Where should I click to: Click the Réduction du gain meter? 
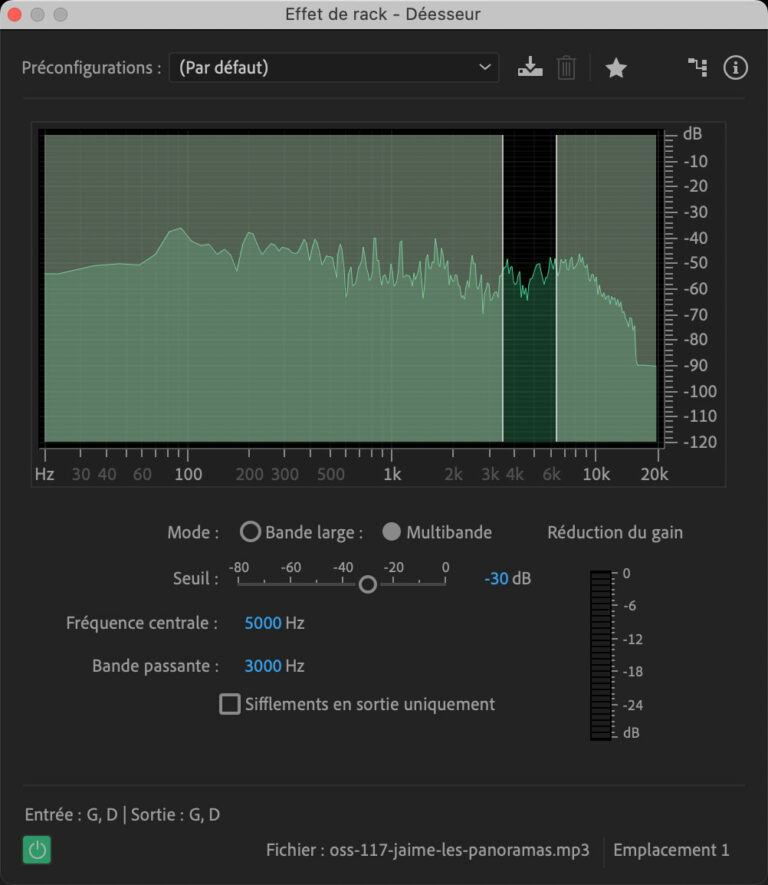click(601, 655)
